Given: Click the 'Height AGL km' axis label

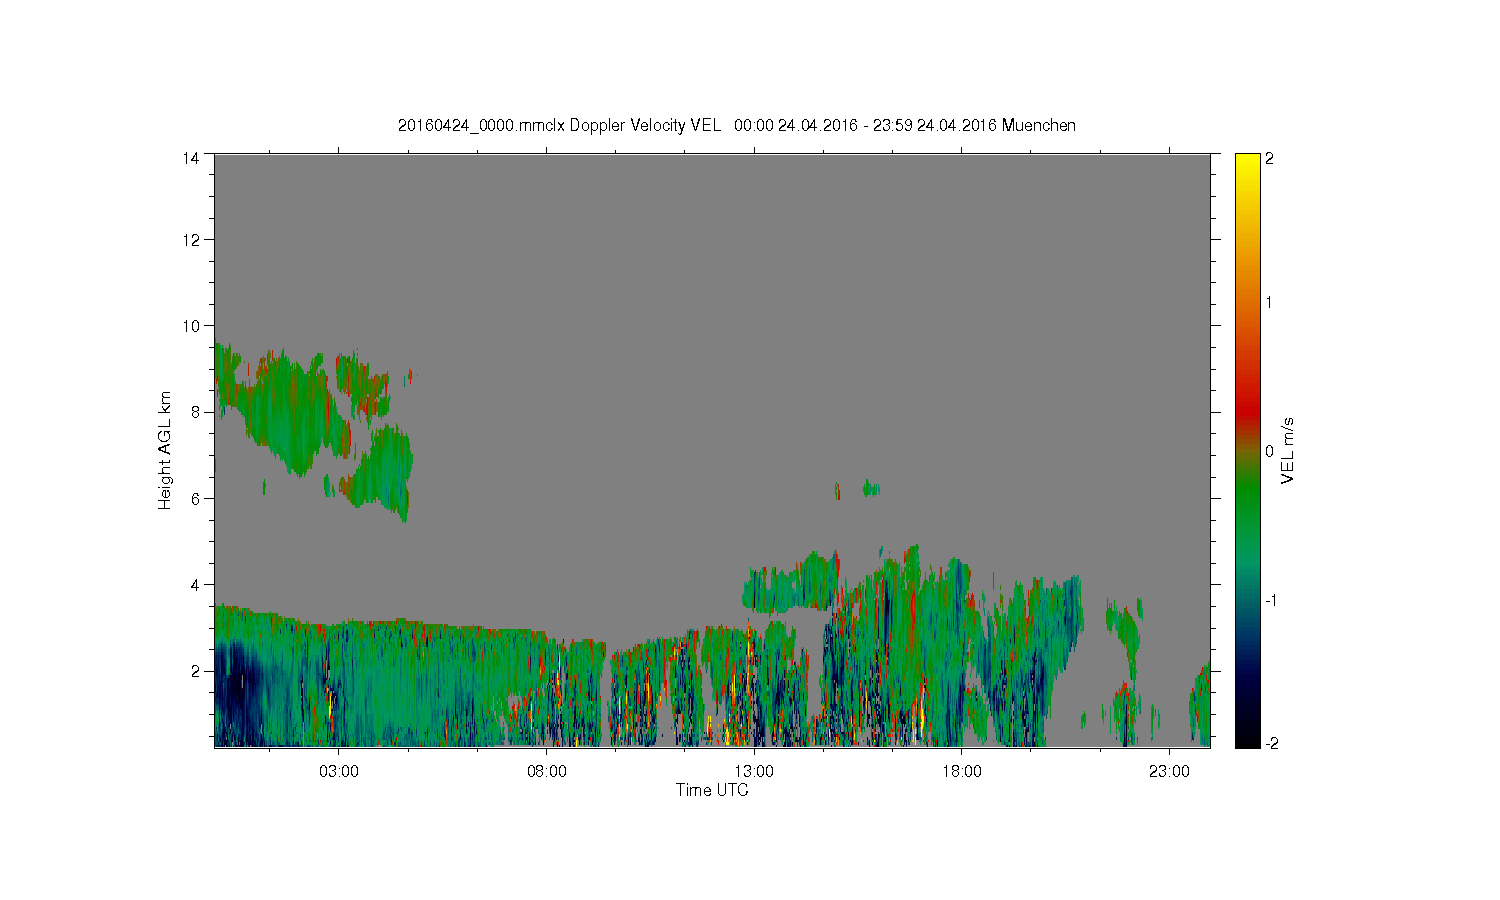Looking at the screenshot, I should click(x=165, y=450).
